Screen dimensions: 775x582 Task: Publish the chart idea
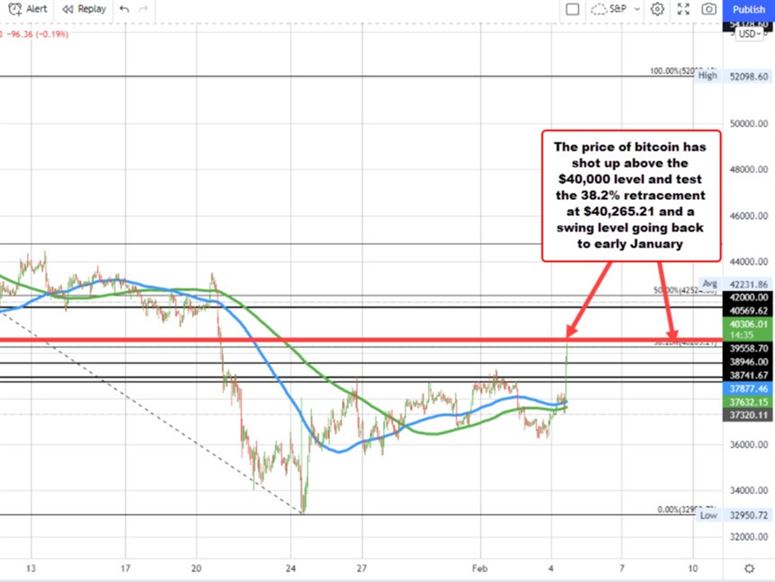(748, 9)
